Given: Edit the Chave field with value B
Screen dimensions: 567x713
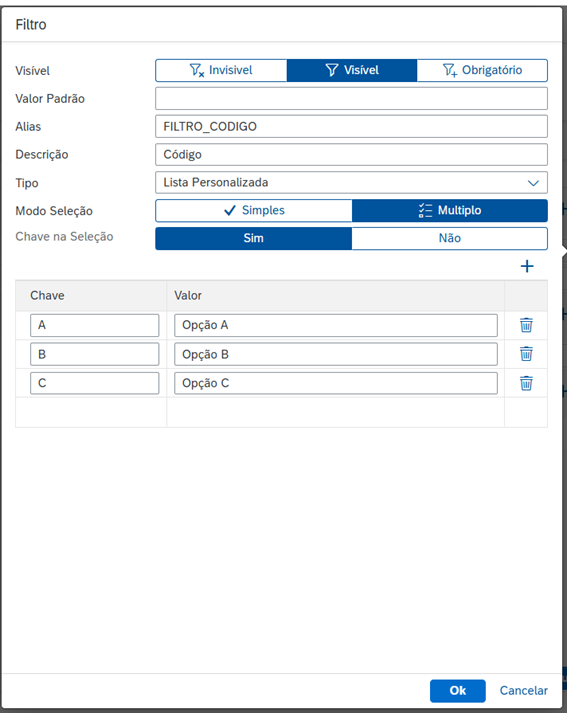Looking at the screenshot, I should [x=95, y=354].
